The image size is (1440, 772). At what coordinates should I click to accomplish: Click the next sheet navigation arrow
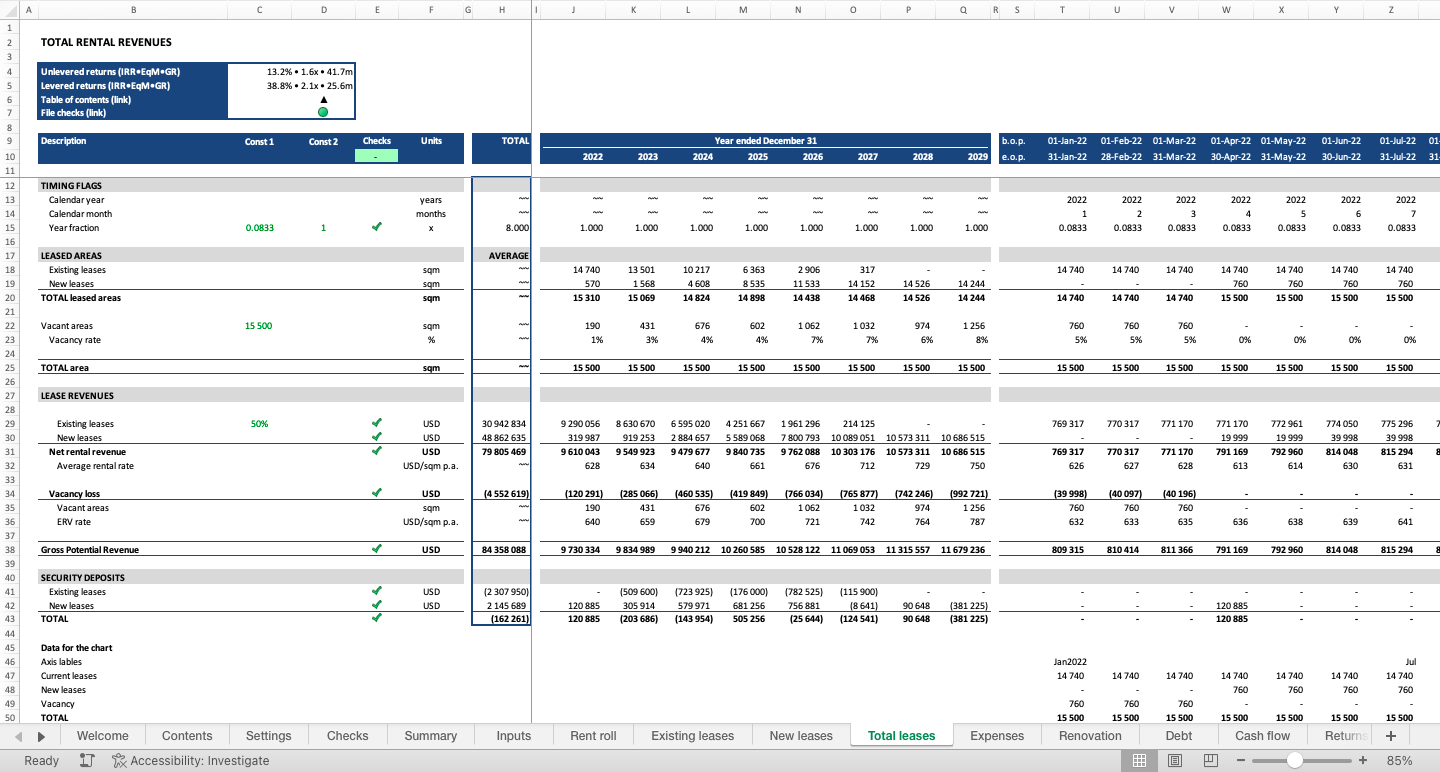[x=41, y=736]
